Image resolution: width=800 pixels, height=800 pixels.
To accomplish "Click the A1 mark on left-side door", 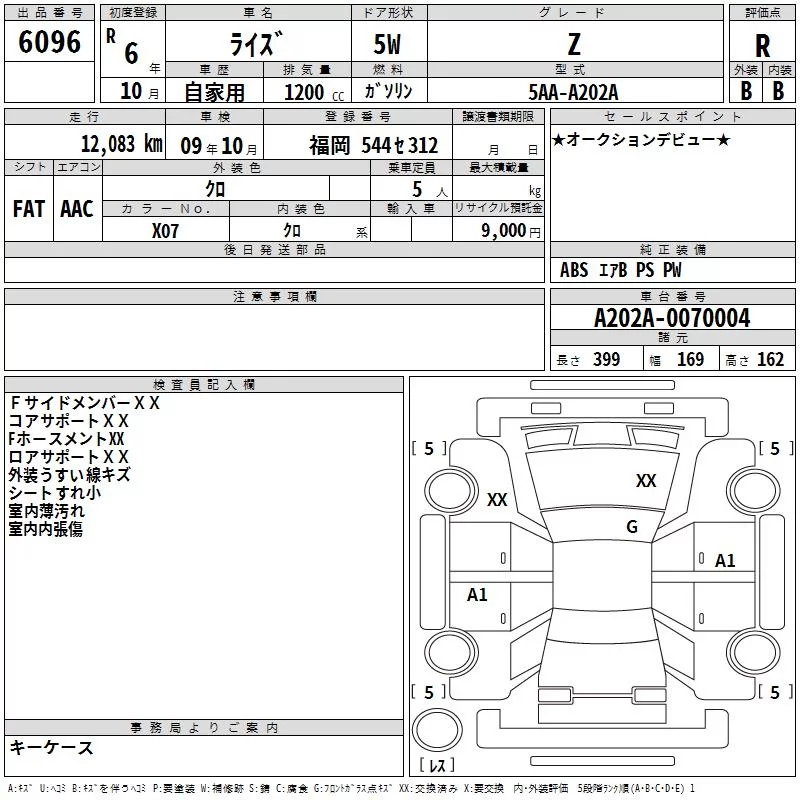I will click(x=478, y=595).
